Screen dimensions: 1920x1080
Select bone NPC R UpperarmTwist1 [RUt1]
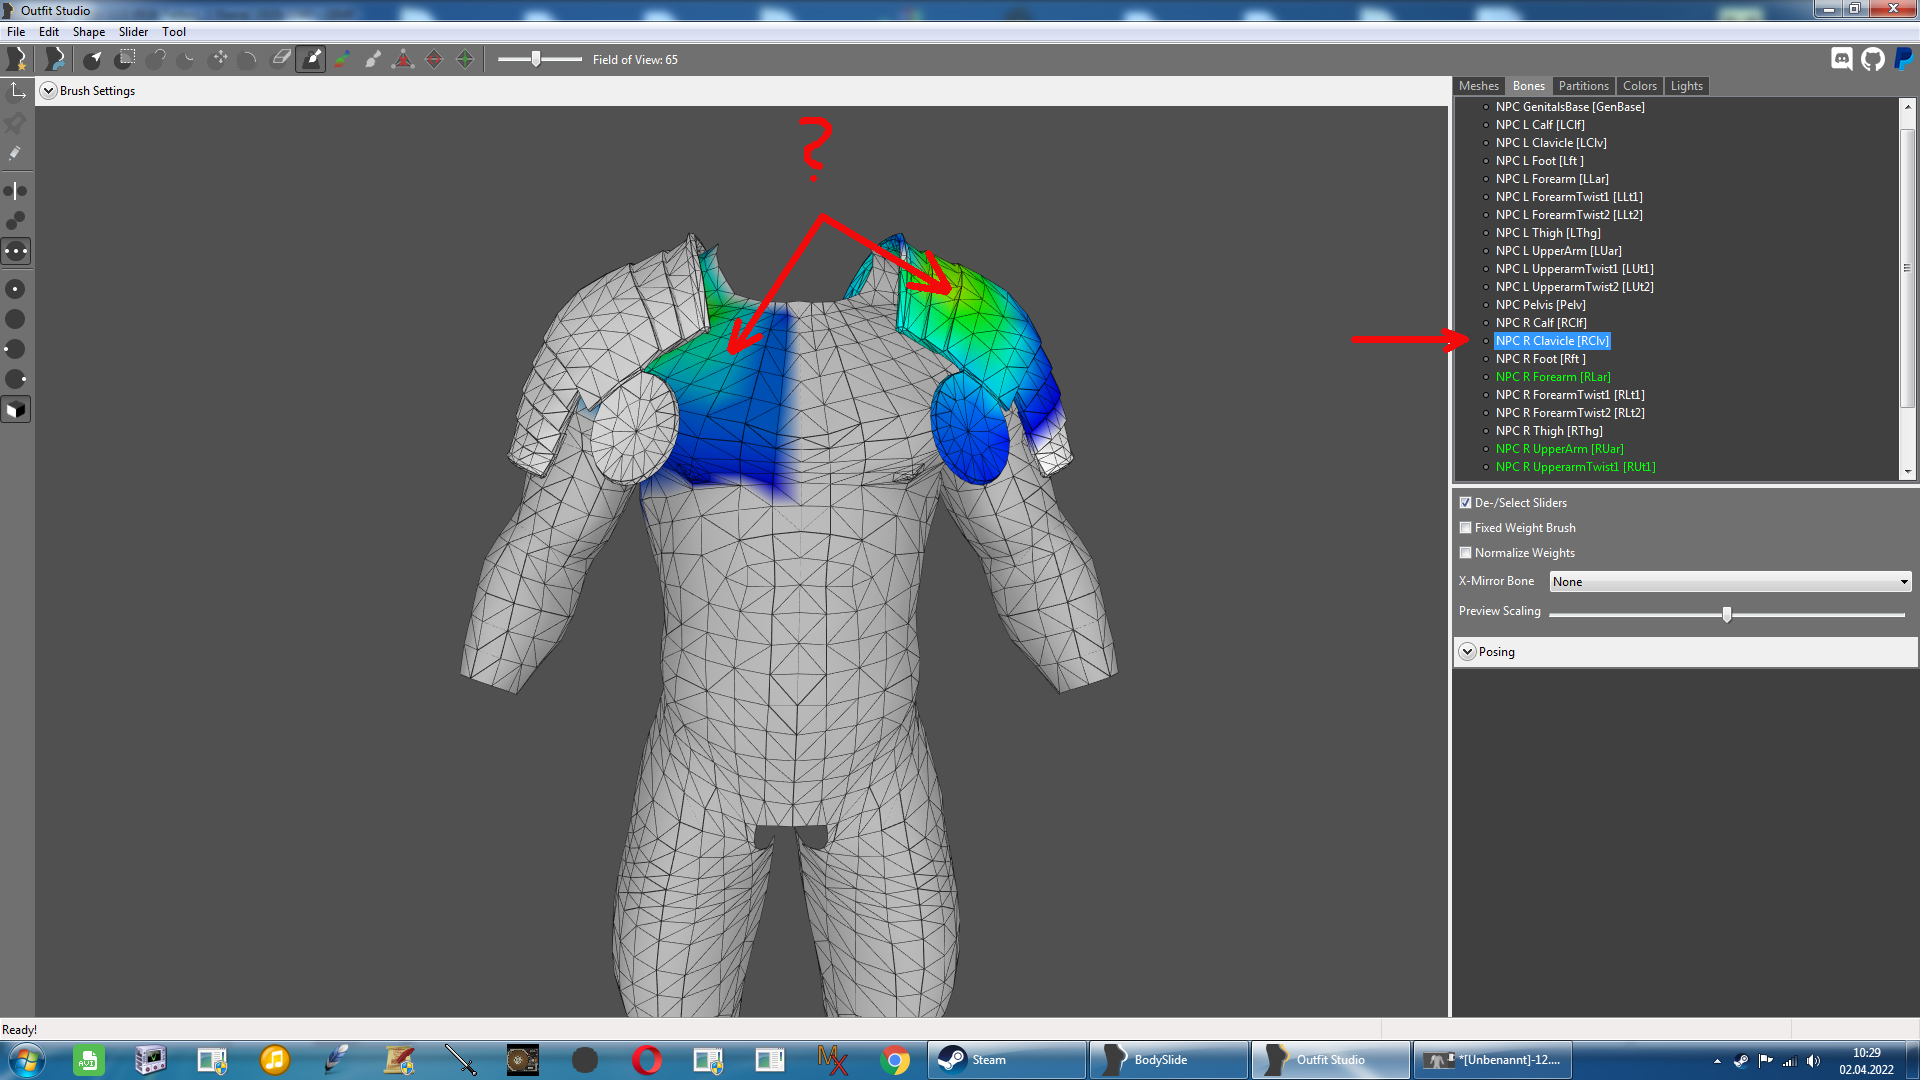pos(1575,467)
